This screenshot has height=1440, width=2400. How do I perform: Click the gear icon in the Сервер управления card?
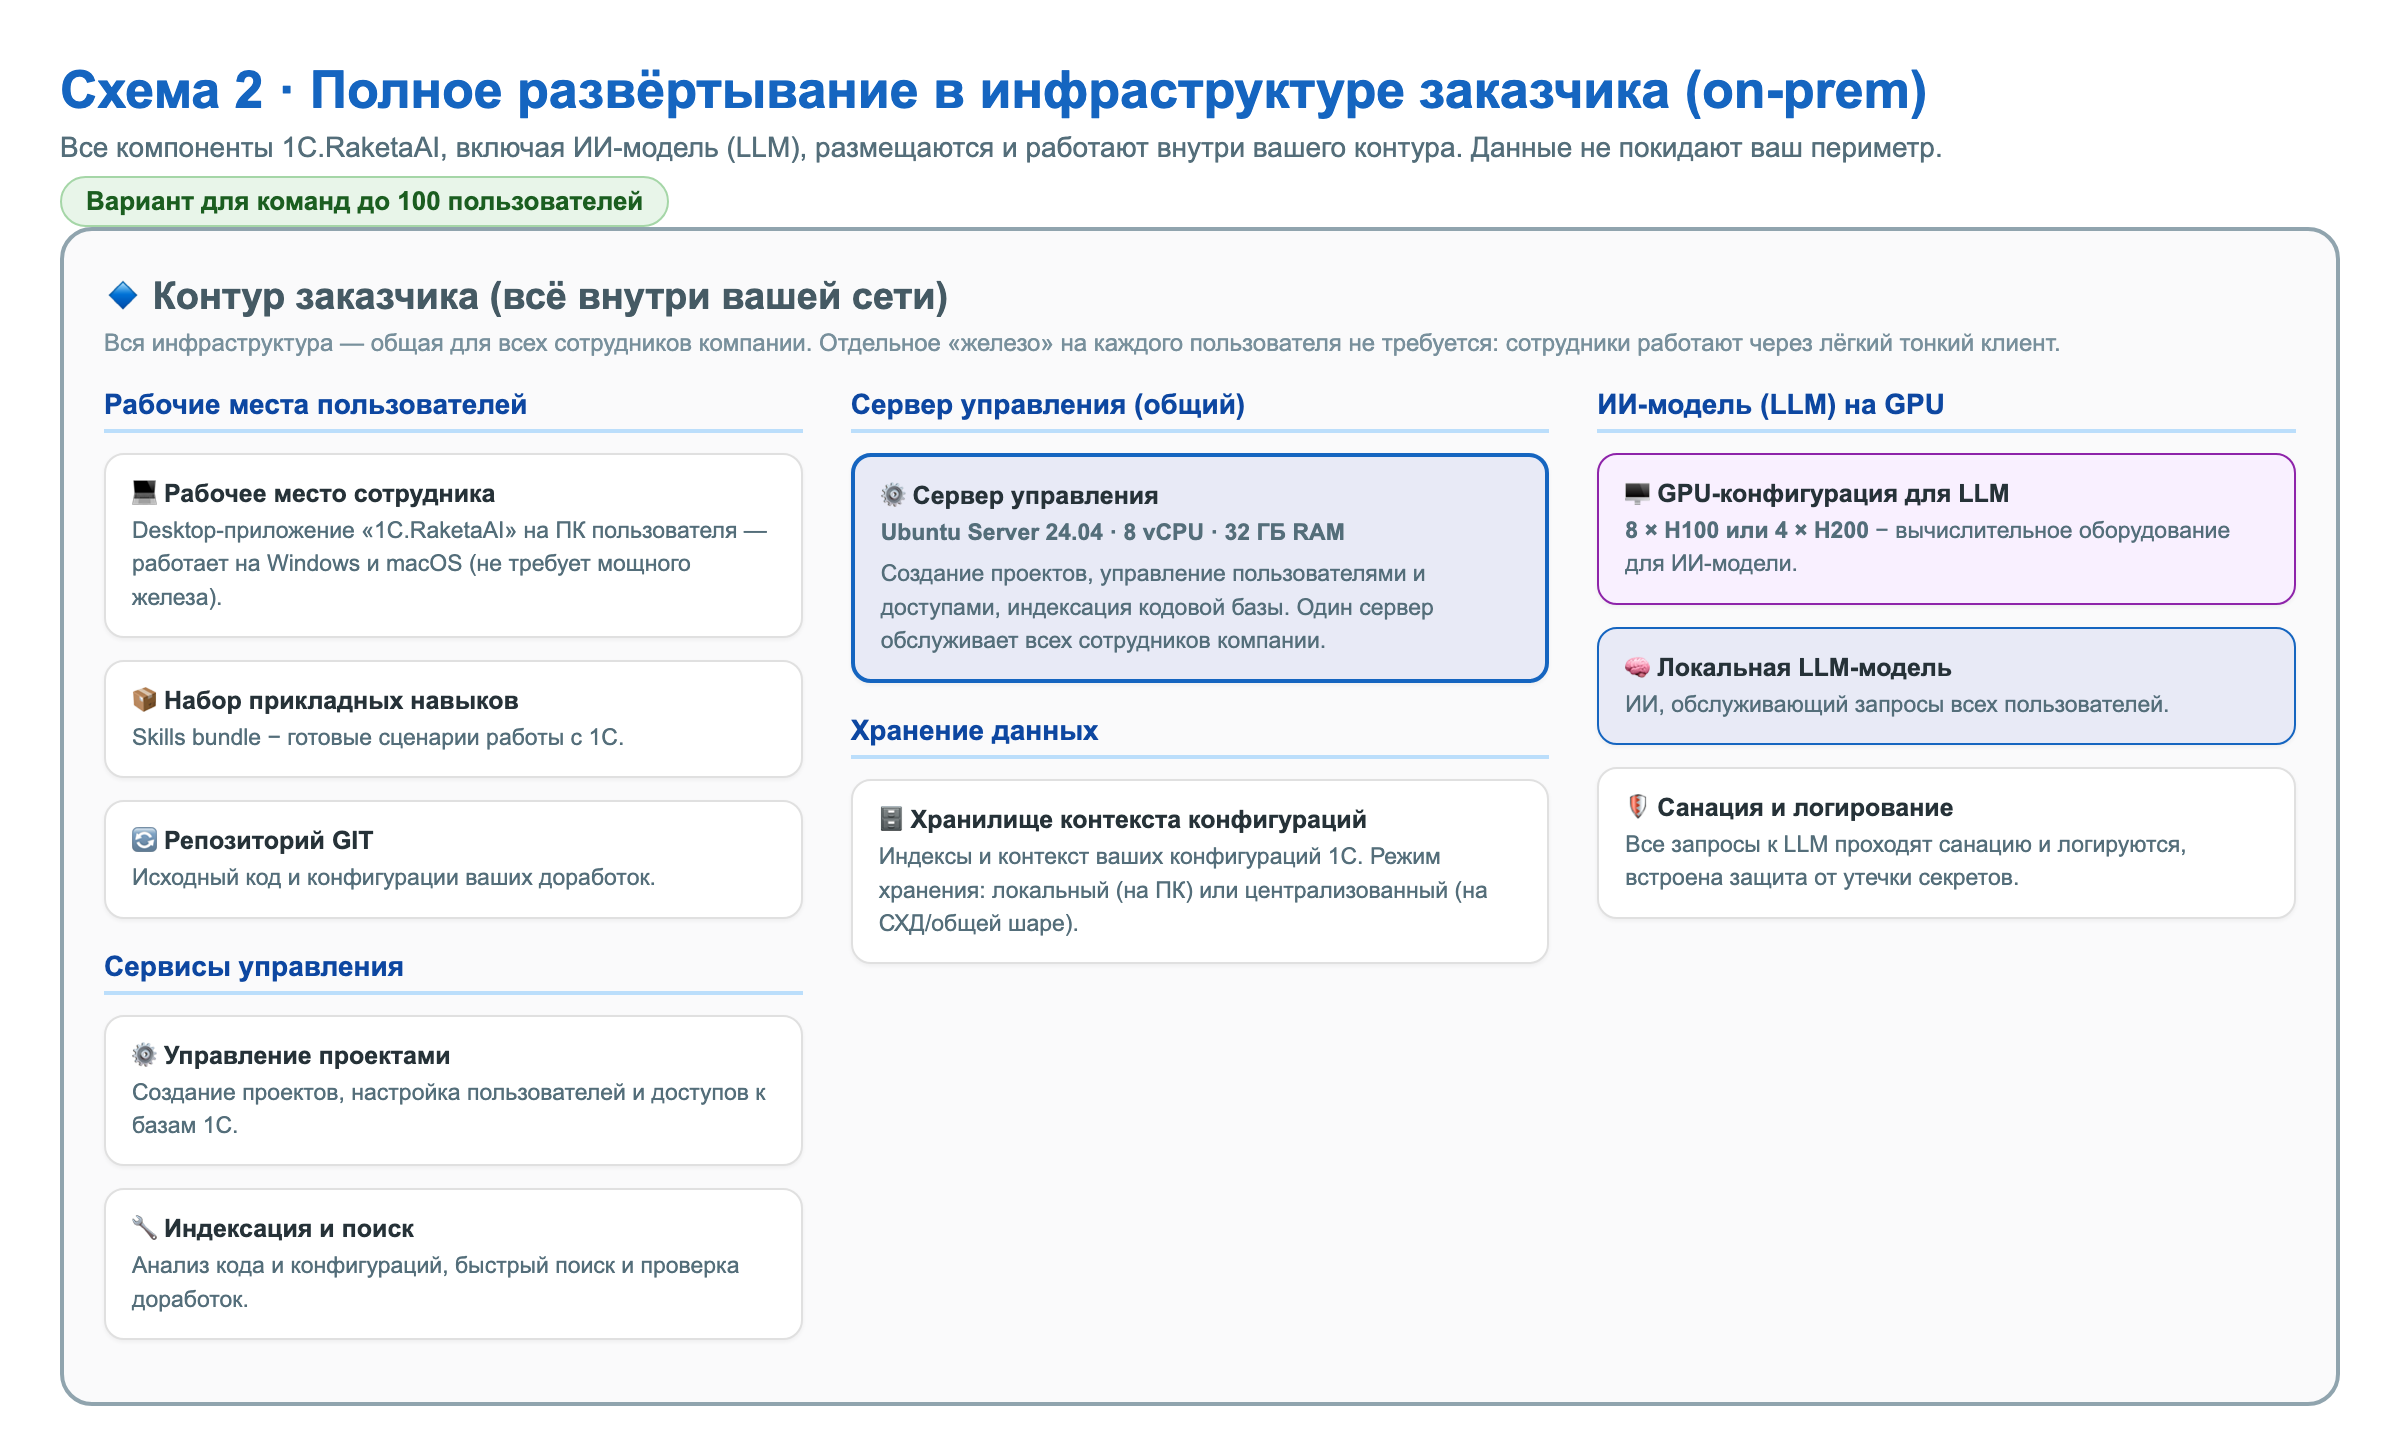(x=893, y=494)
